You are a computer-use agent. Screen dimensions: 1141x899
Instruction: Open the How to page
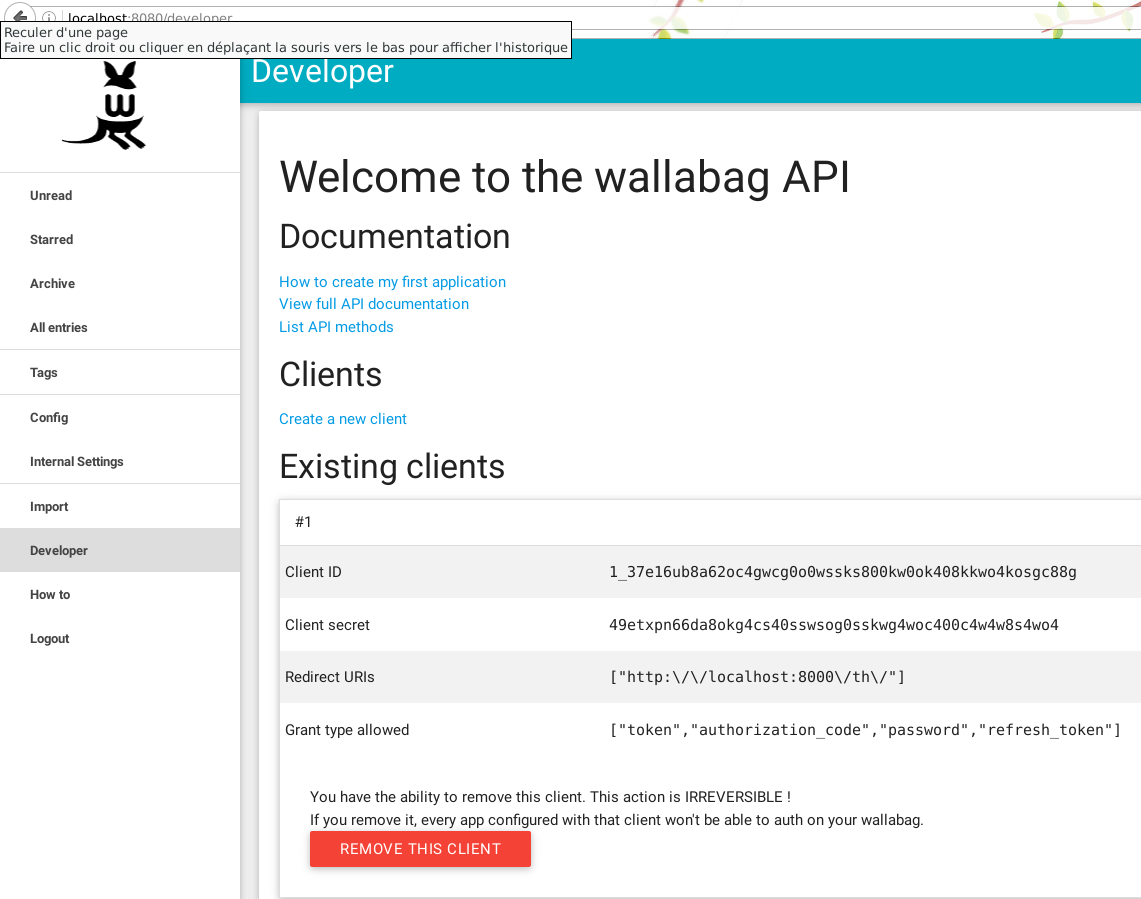click(50, 594)
